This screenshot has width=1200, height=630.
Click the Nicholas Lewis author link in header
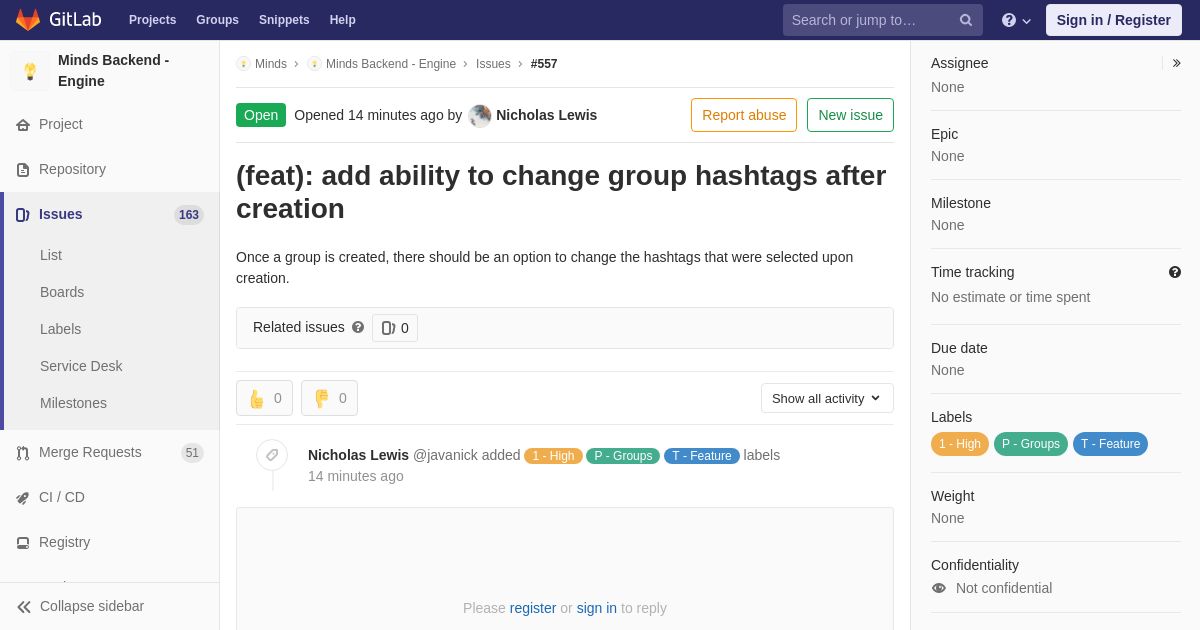pyautogui.click(x=546, y=115)
